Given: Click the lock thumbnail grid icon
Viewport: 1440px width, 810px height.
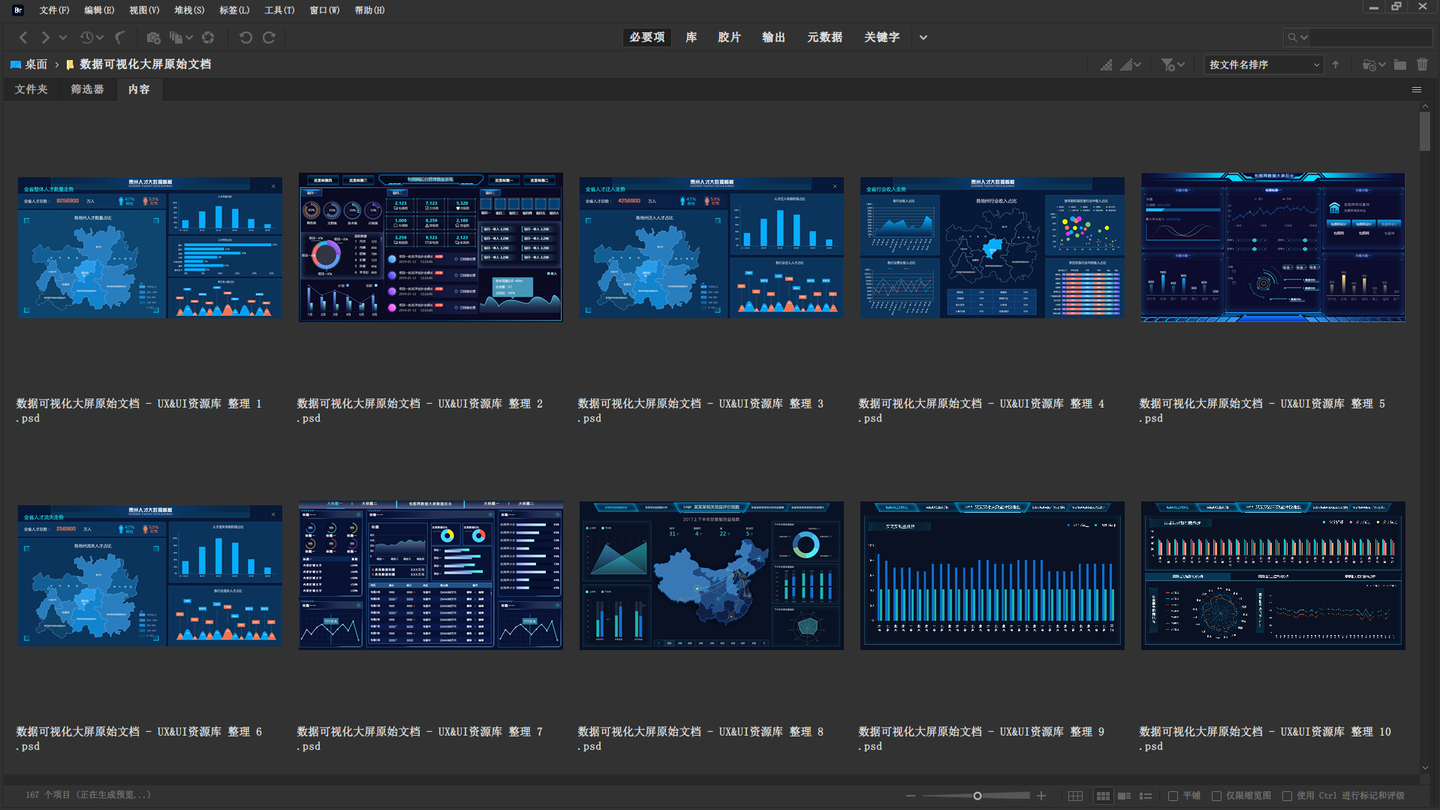Looking at the screenshot, I should (x=1075, y=796).
